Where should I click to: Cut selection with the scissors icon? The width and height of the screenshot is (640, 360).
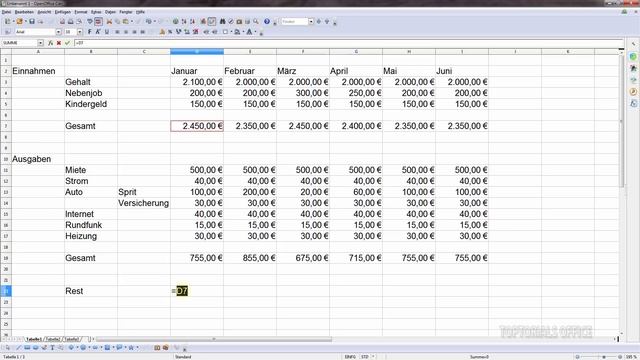click(x=109, y=21)
